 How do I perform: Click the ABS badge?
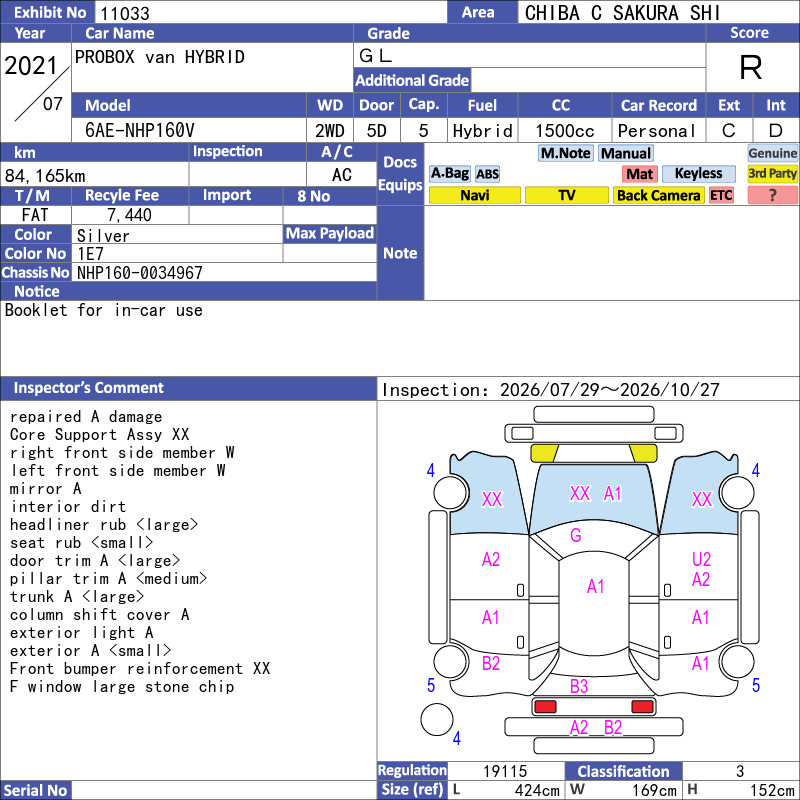(487, 174)
